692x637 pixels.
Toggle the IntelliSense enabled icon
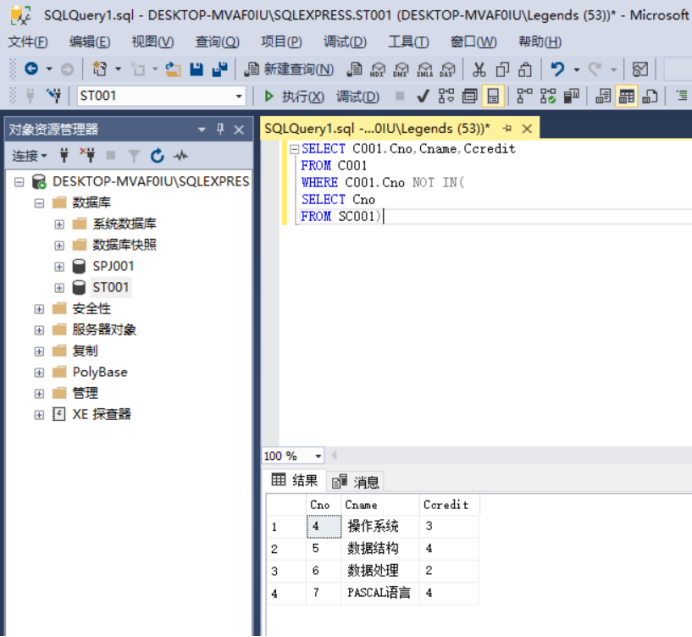(493, 96)
